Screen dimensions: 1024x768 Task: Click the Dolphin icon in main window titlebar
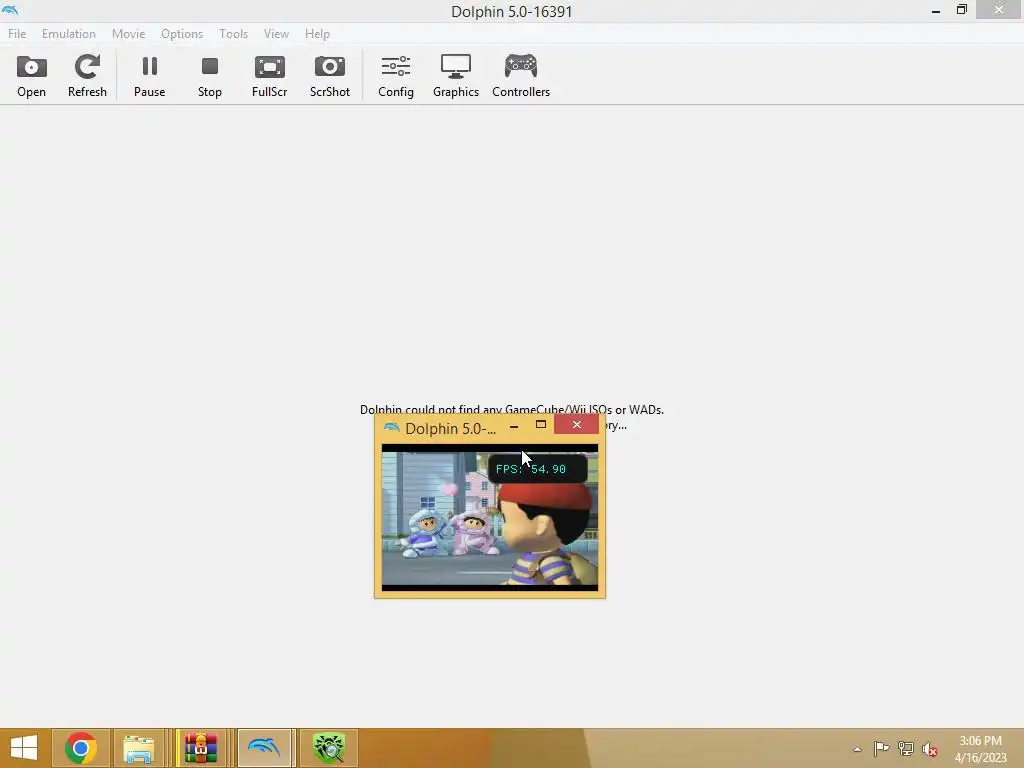coord(10,10)
